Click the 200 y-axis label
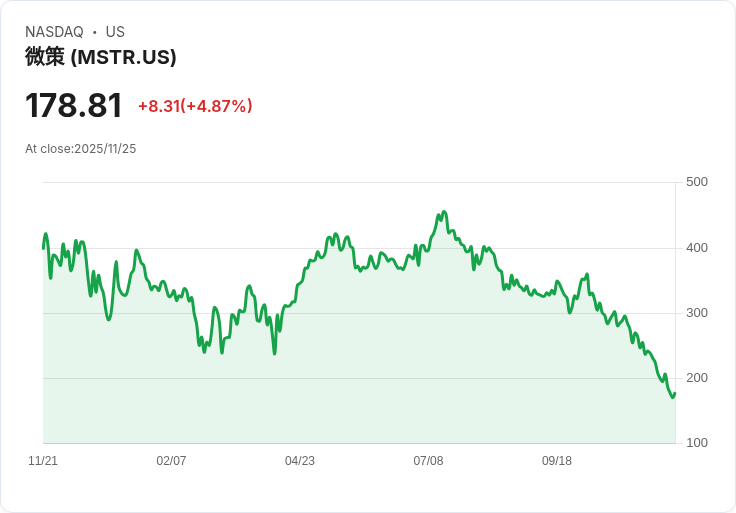The width and height of the screenshot is (736, 513). [697, 378]
